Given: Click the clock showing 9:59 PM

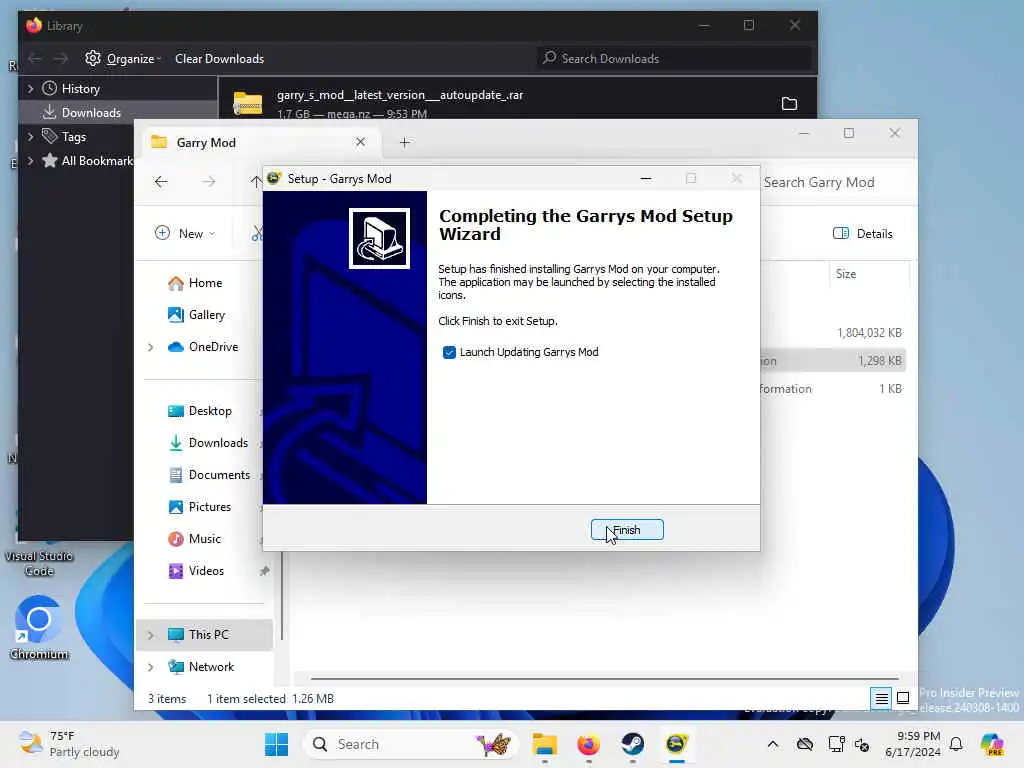Looking at the screenshot, I should pos(913,744).
